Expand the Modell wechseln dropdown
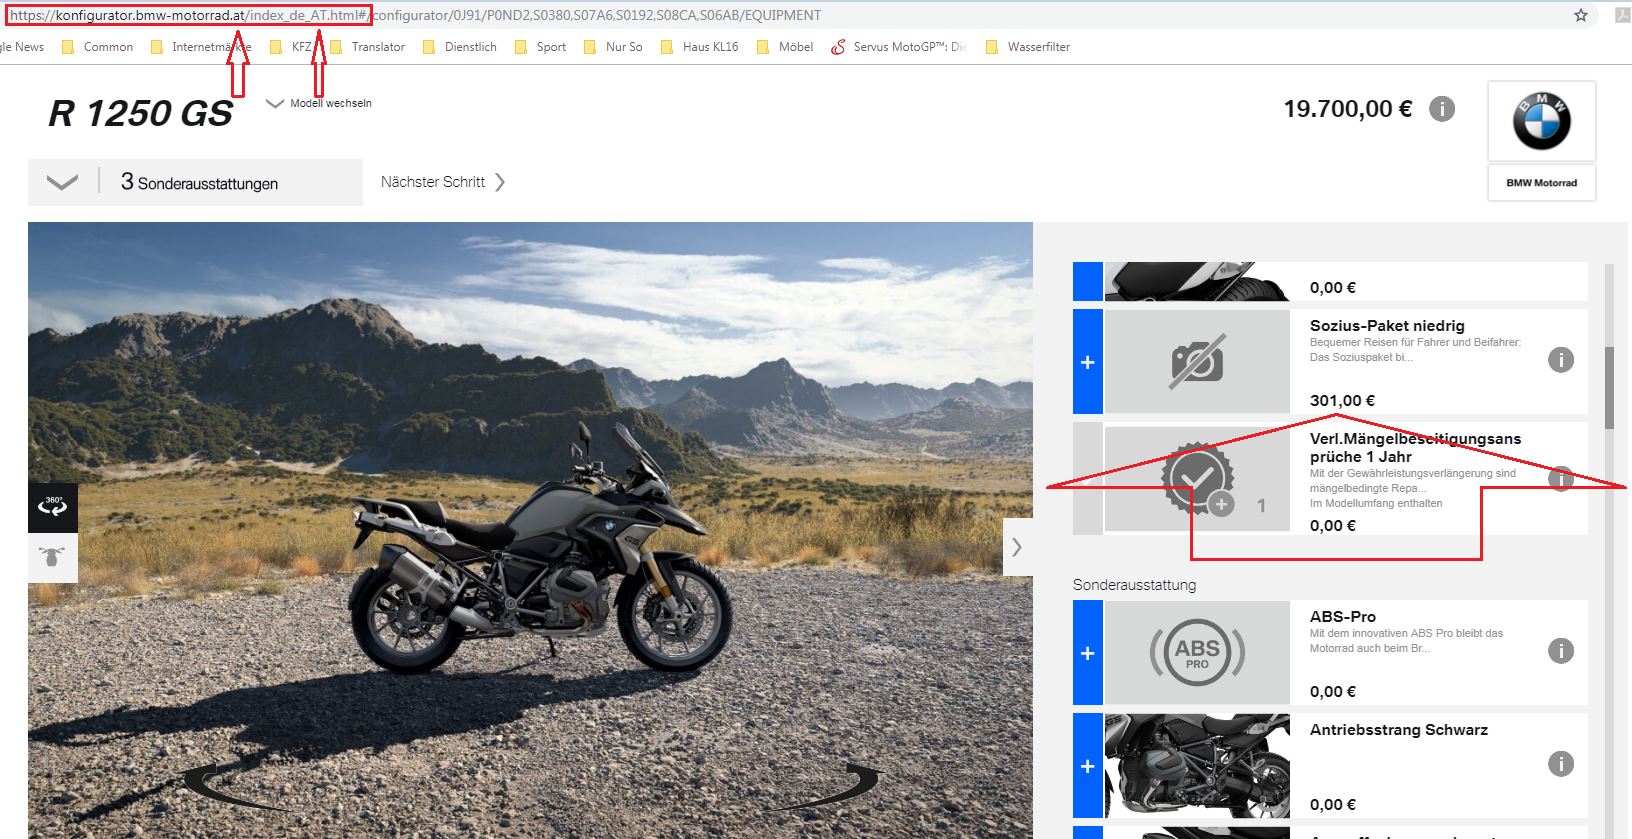 tap(319, 103)
